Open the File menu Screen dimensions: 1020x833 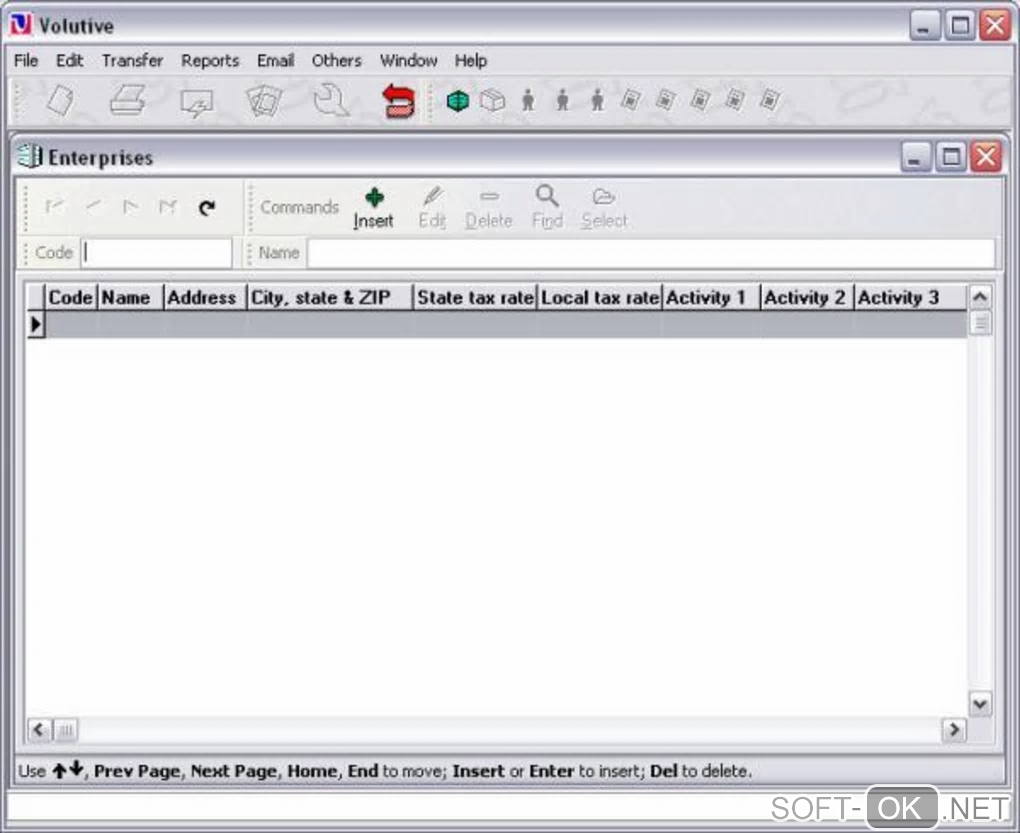click(26, 60)
